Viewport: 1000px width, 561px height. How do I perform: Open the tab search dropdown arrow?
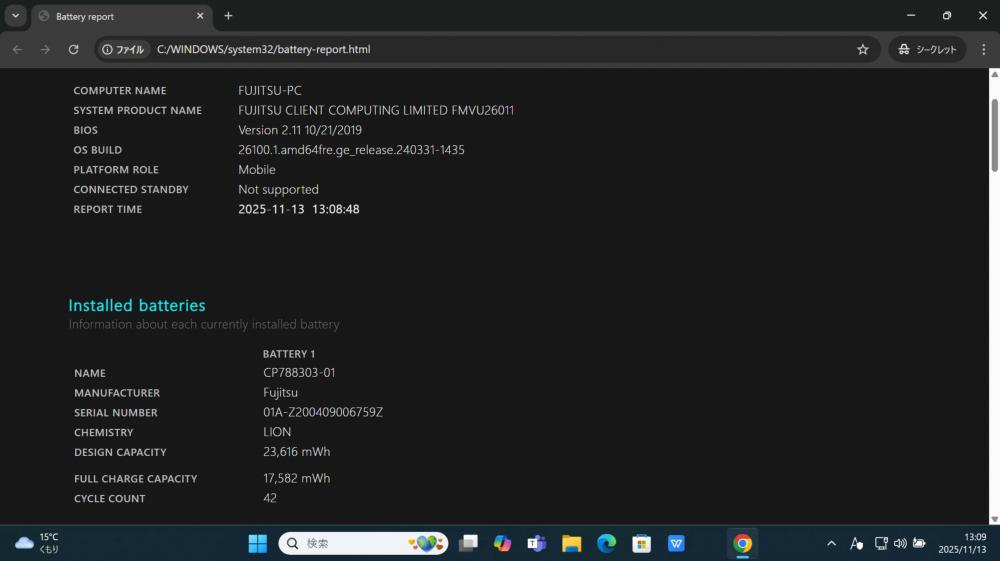pos(15,16)
